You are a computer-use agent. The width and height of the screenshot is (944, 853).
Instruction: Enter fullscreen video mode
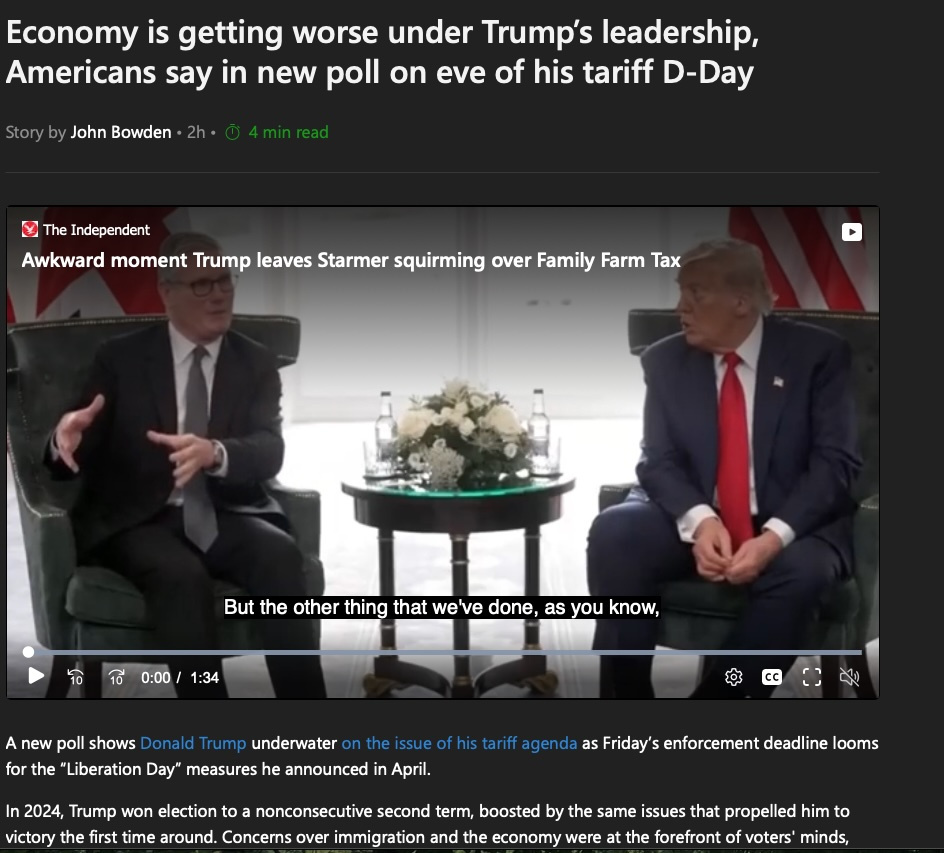point(812,677)
